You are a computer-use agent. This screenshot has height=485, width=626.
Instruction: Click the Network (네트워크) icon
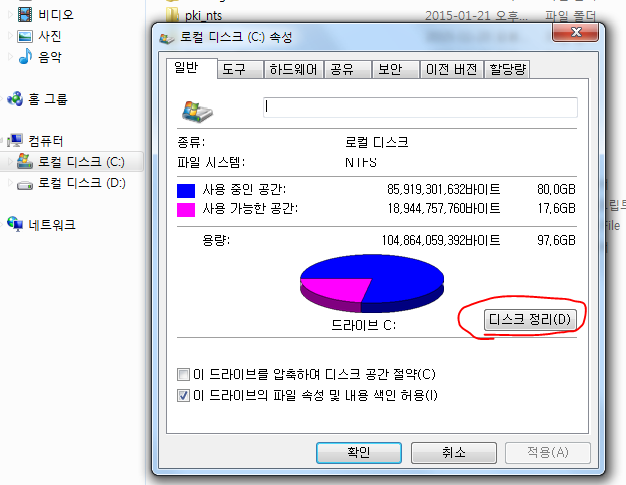(x=15, y=224)
